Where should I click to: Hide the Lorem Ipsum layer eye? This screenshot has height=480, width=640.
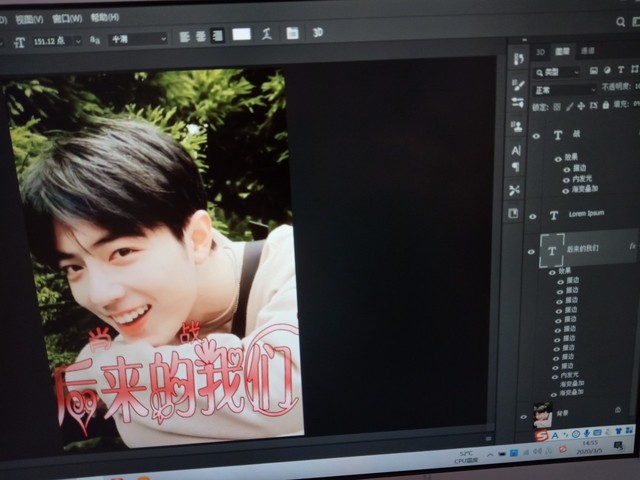point(533,216)
